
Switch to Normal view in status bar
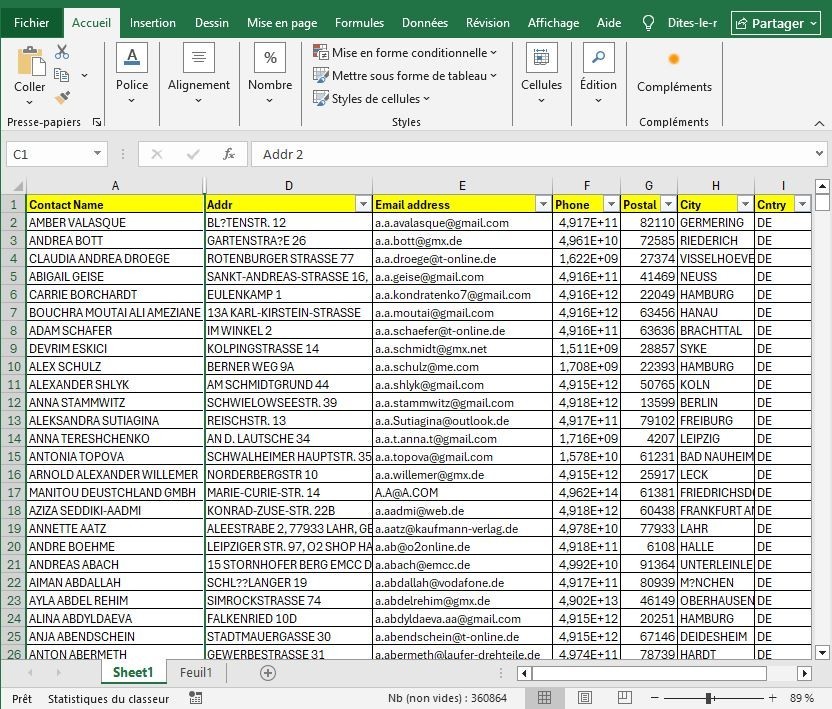point(544,697)
